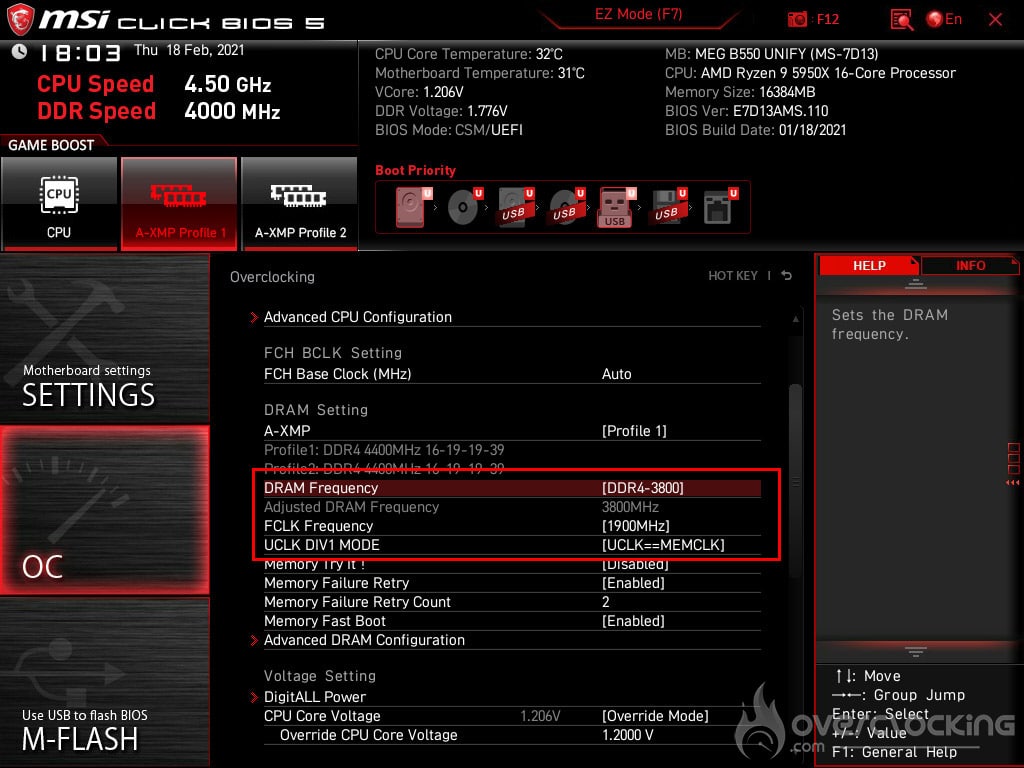1024x768 pixels.
Task: Click the back arrow icon beside HOT KEY
Action: coord(786,276)
